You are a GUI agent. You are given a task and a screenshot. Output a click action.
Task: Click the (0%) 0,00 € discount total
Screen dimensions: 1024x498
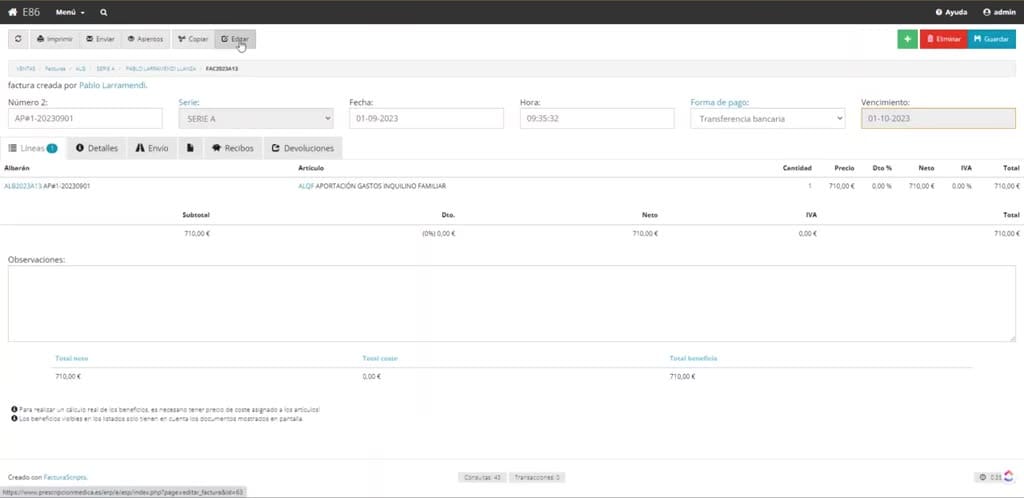pyautogui.click(x=439, y=233)
